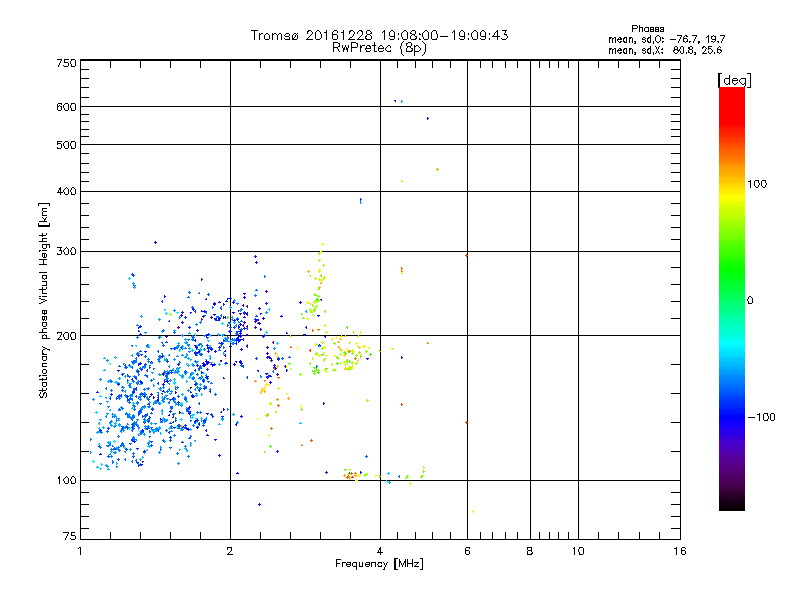Viewport: 800px width, 600px height.
Task: Click the x-axis '1' tick label
Action: (x=80, y=551)
